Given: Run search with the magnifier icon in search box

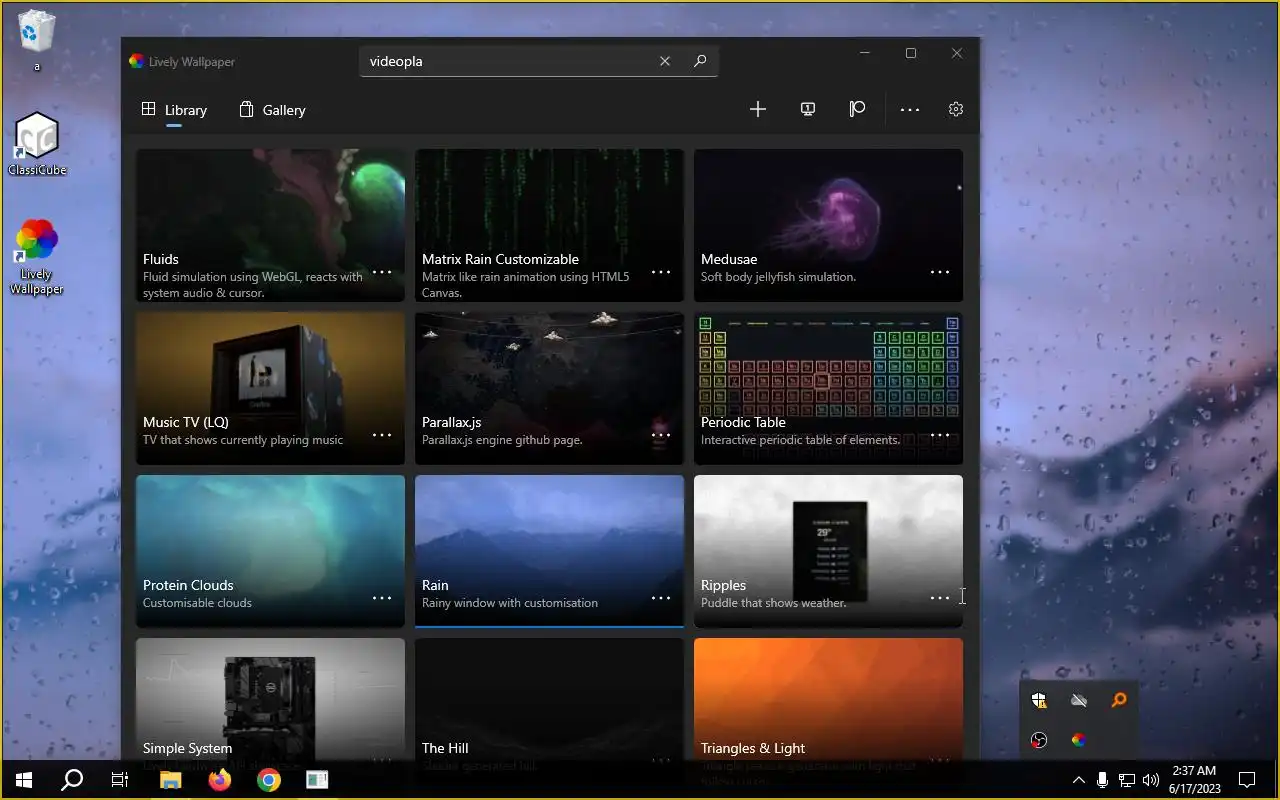Looking at the screenshot, I should point(700,61).
